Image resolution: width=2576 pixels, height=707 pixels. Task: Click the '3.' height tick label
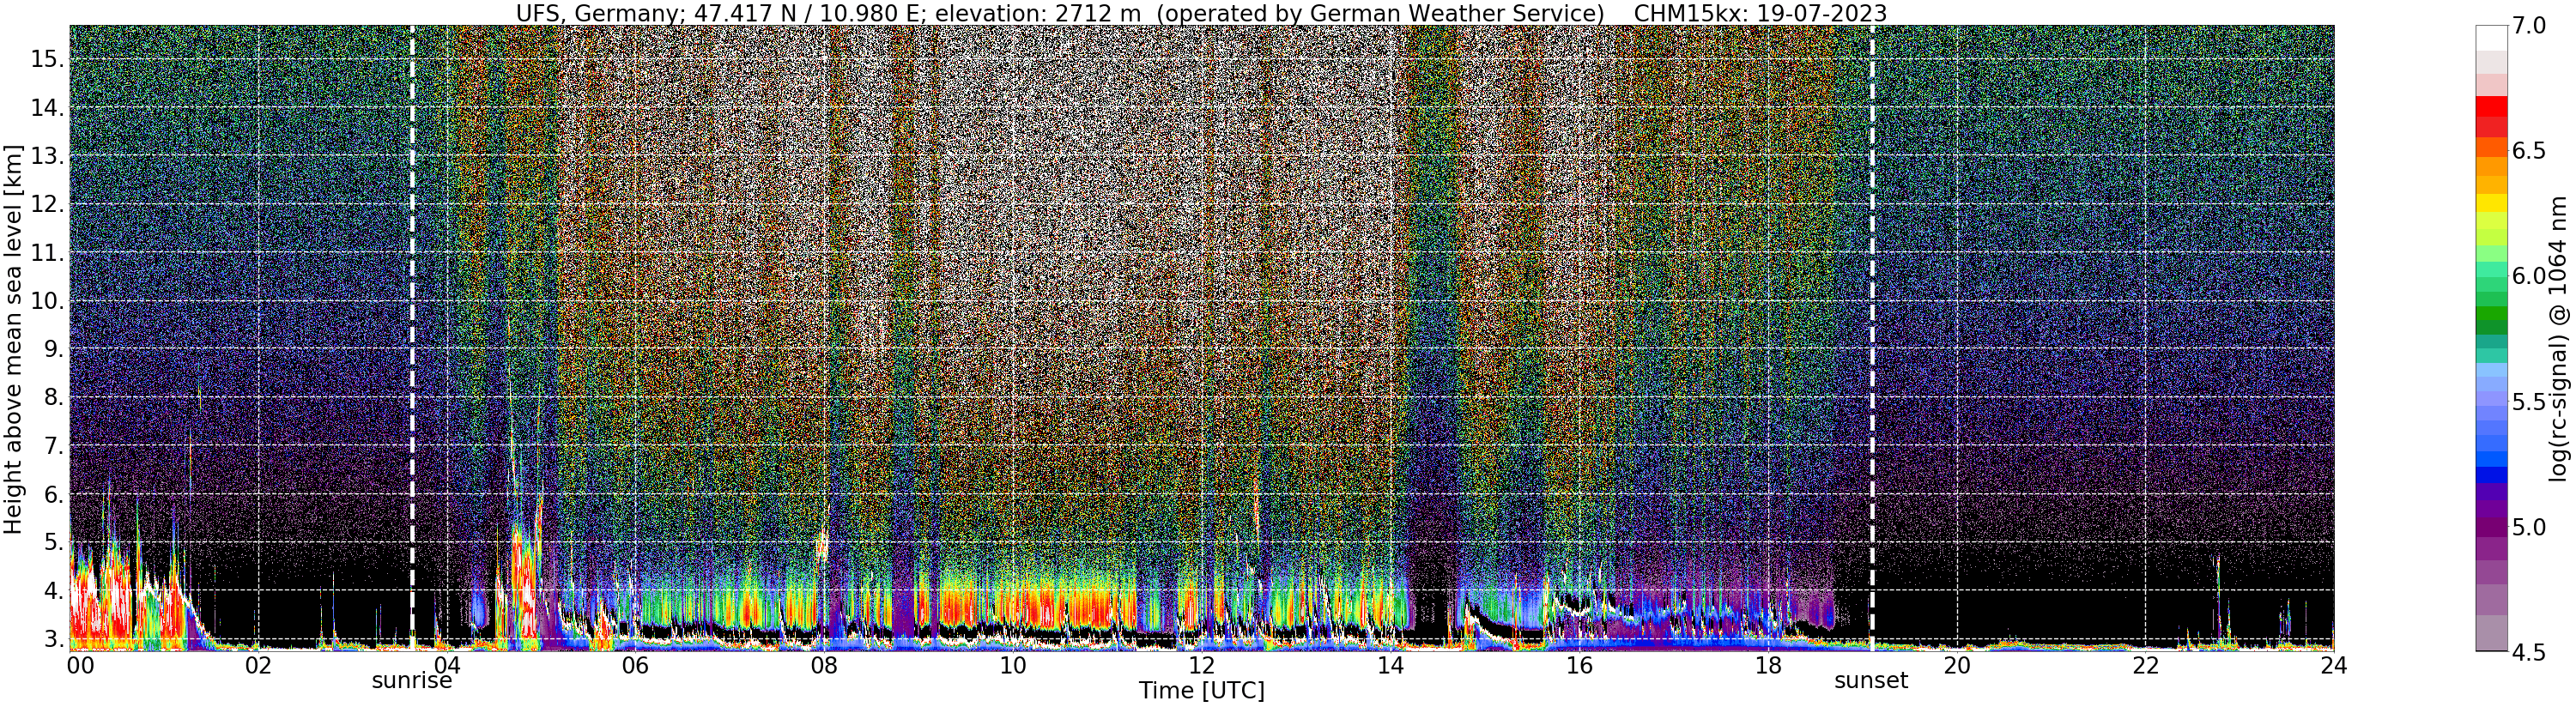(x=54, y=640)
